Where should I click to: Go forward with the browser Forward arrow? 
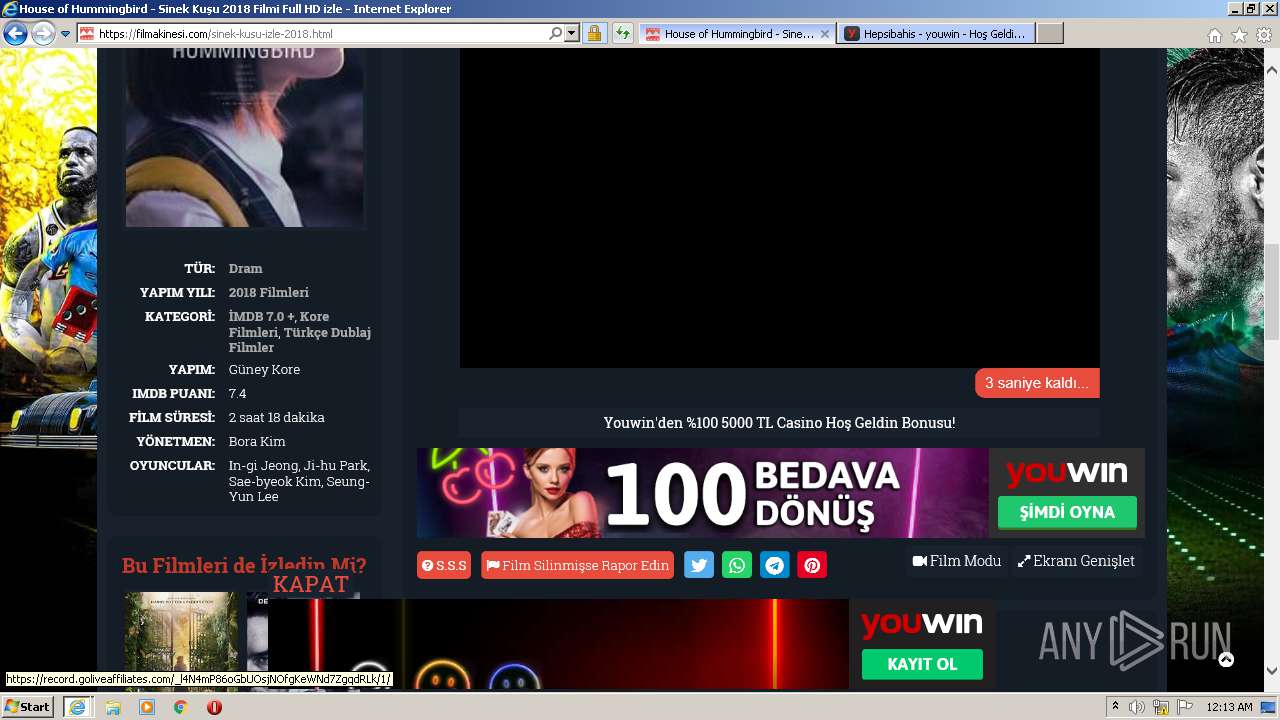point(43,34)
